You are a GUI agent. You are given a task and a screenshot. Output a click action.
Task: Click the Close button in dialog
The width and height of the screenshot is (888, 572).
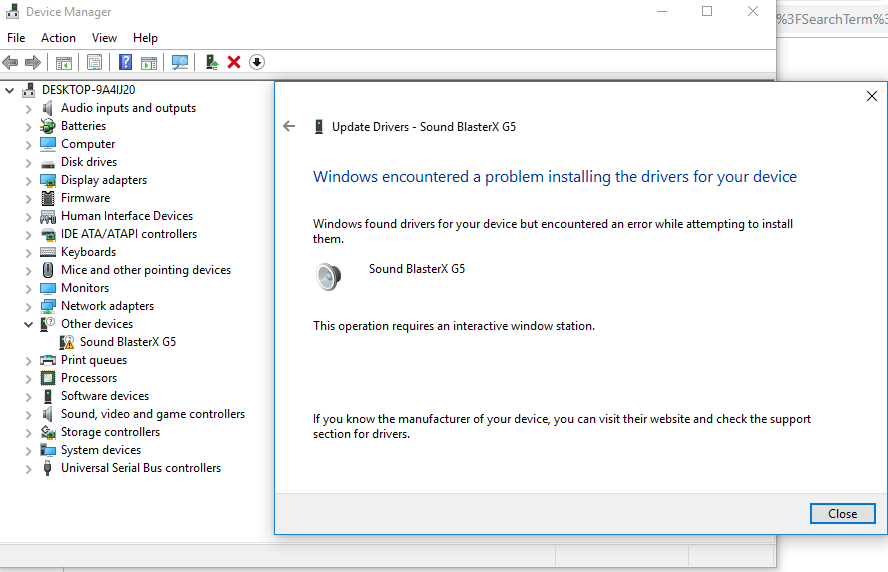pyautogui.click(x=842, y=514)
